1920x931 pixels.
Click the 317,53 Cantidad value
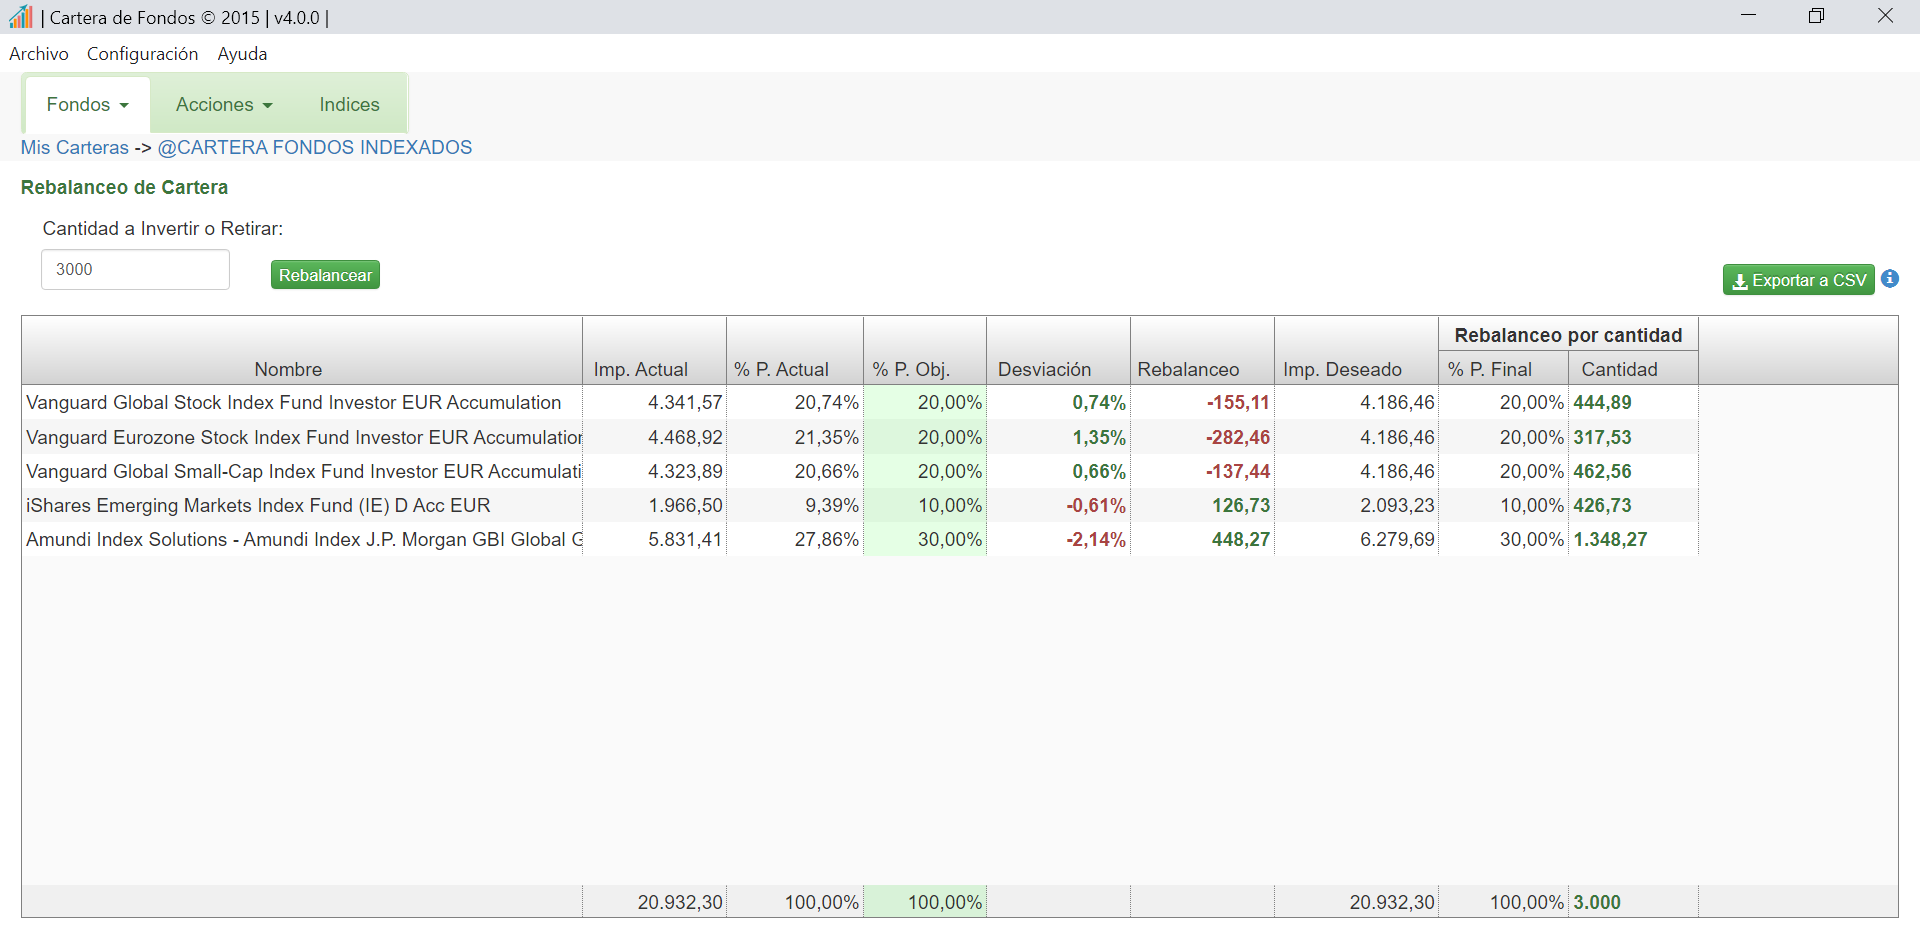click(x=1602, y=437)
